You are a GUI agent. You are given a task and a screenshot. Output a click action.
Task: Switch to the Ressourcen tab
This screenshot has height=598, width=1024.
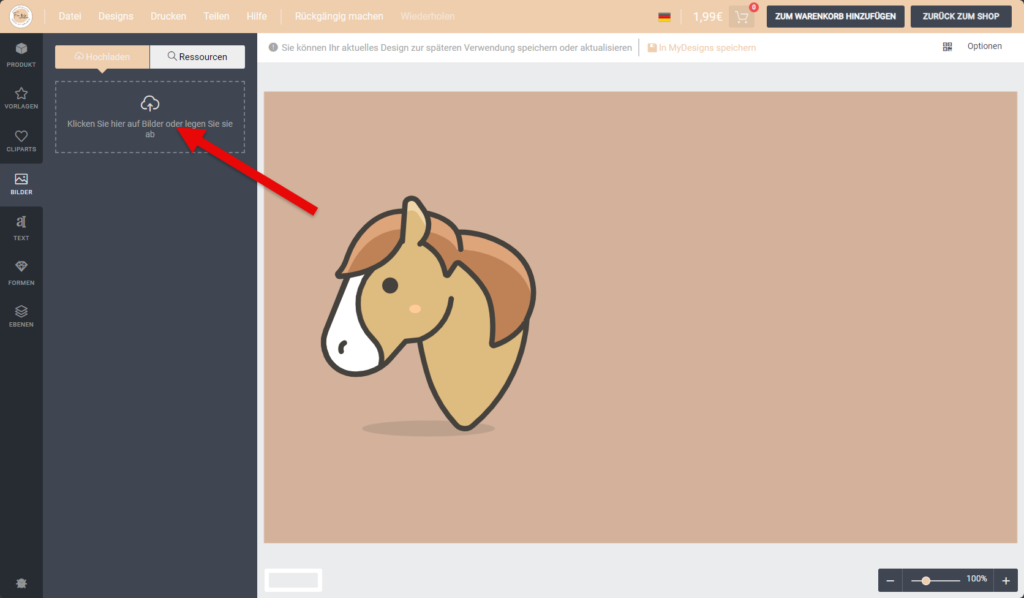pyautogui.click(x=197, y=57)
